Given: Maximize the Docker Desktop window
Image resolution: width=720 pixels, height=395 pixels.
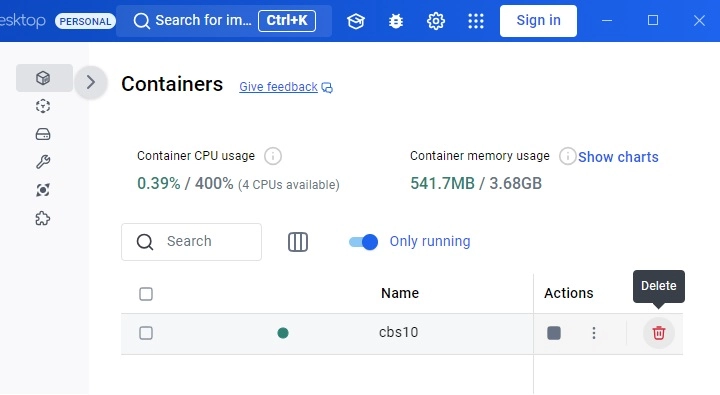Looking at the screenshot, I should point(653,21).
